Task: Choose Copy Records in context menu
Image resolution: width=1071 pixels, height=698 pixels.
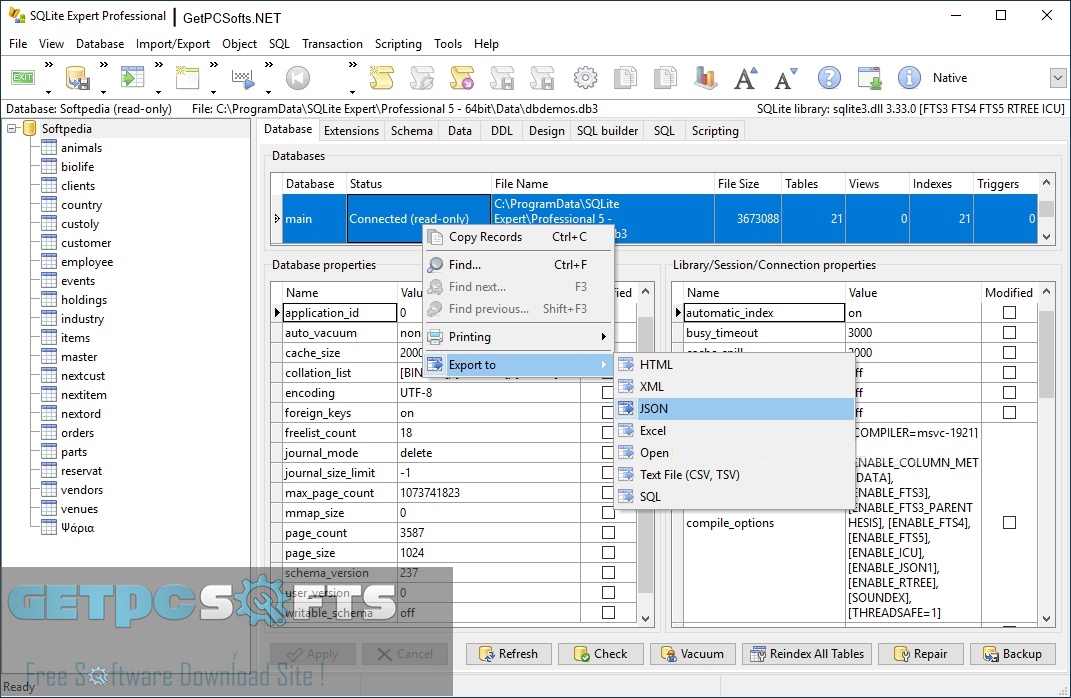Action: point(518,237)
